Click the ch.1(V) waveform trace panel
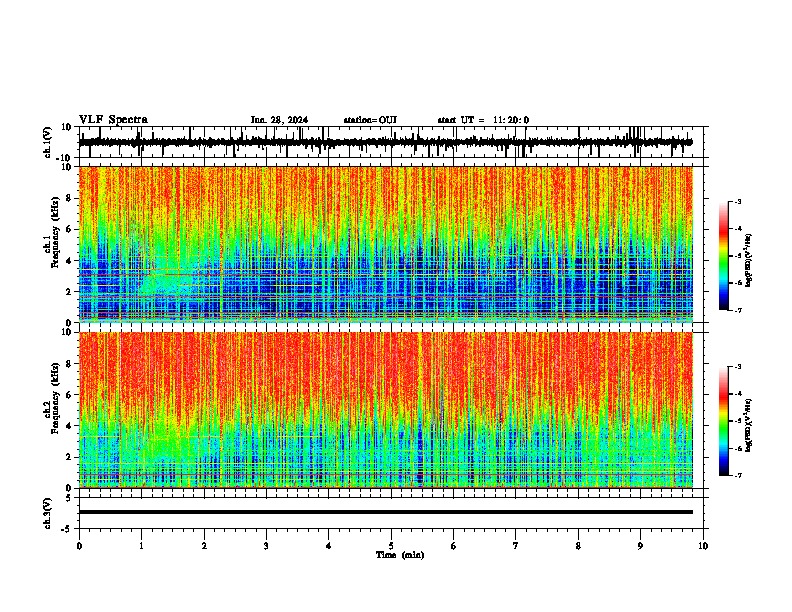The width and height of the screenshot is (792, 612). click(393, 142)
